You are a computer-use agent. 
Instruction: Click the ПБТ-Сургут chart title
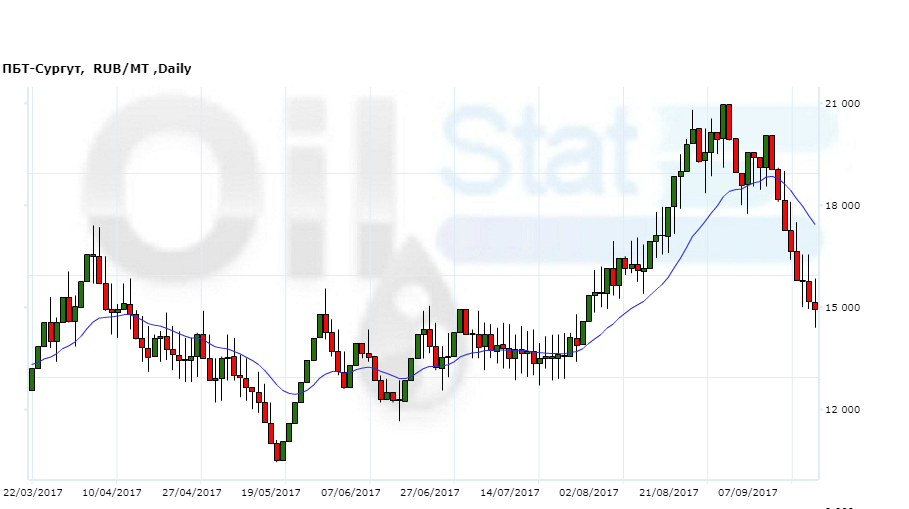click(x=96, y=69)
